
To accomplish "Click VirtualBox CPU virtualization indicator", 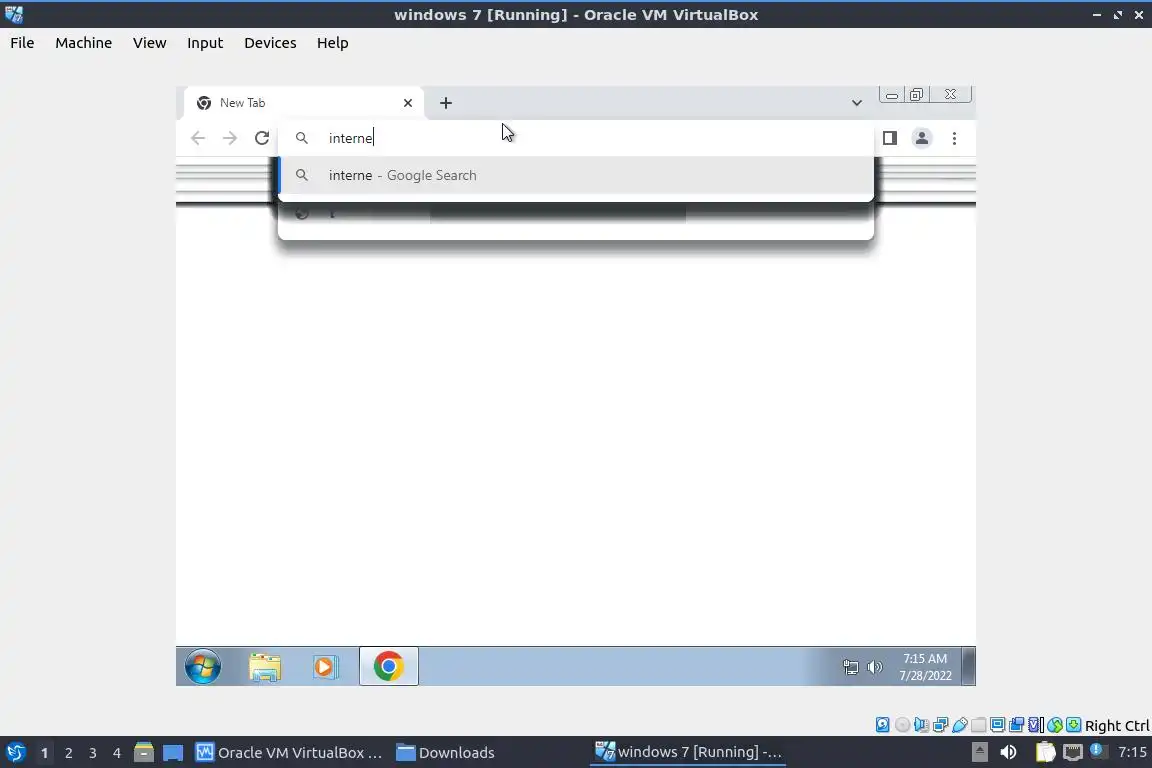I will click(1036, 725).
